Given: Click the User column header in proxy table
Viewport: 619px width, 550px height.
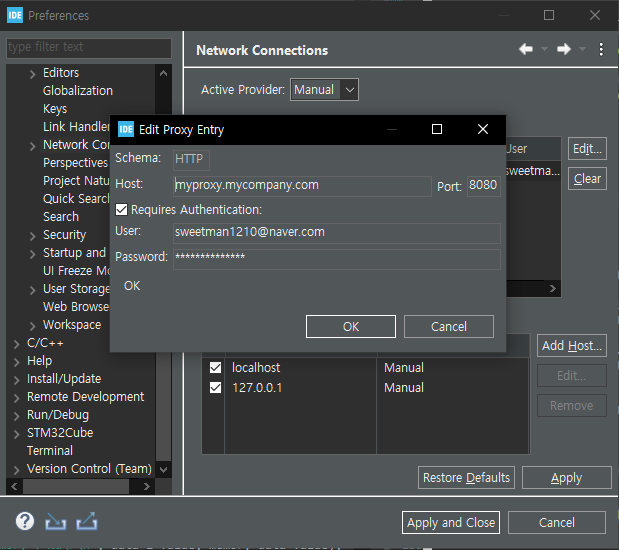Looking at the screenshot, I should [x=533, y=149].
